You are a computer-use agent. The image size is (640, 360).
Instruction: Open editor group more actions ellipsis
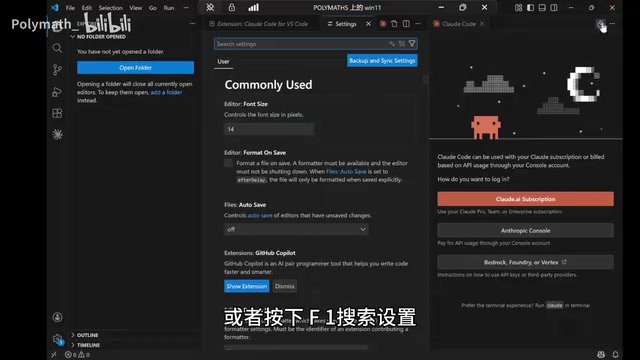click(x=418, y=24)
